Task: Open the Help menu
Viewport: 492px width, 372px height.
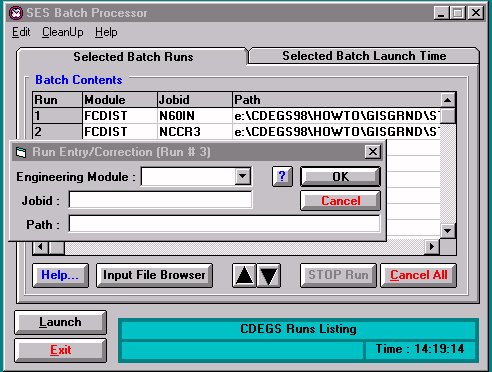Action: tap(106, 32)
